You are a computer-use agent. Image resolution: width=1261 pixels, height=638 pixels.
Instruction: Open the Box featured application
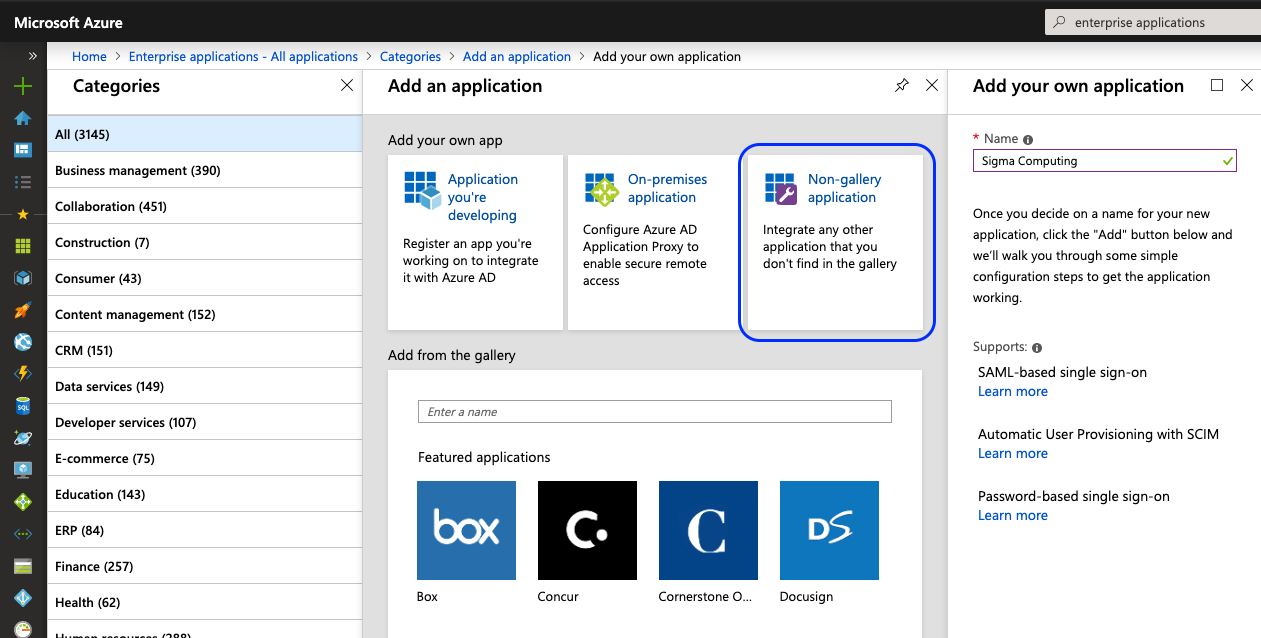(466, 531)
